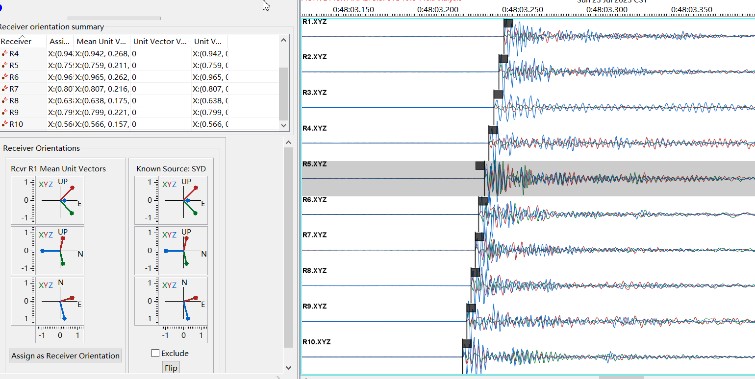The width and height of the screenshot is (755, 379).
Task: Select the R4 receiver row icon
Action: 4,53
